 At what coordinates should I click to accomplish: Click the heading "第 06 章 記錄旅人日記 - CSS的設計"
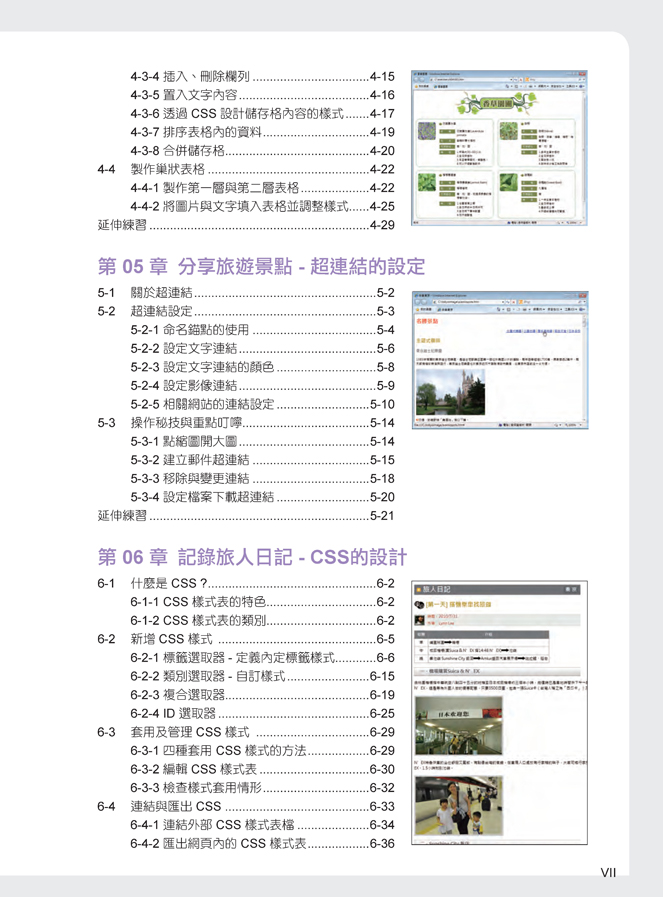252,557
